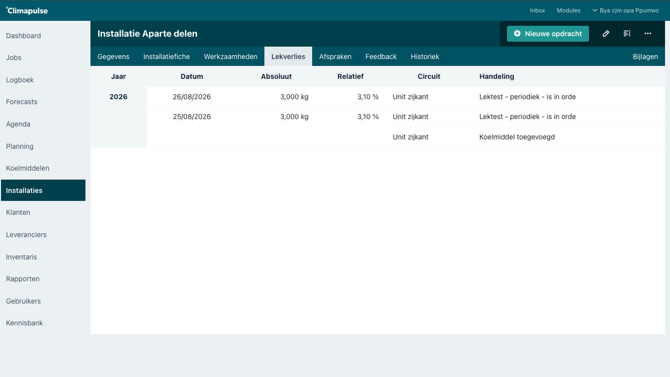670x377 pixels.
Task: Click Lektest periodiek entry for 26/08/2026
Action: 527,97
